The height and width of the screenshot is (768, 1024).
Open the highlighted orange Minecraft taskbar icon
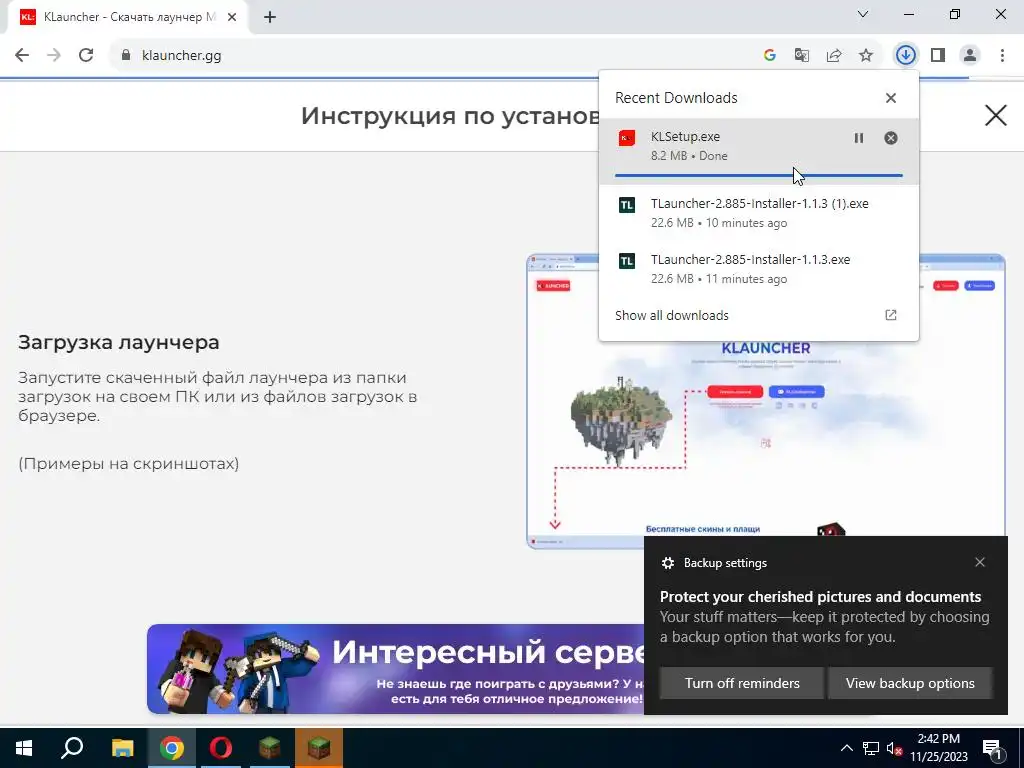(x=319, y=748)
